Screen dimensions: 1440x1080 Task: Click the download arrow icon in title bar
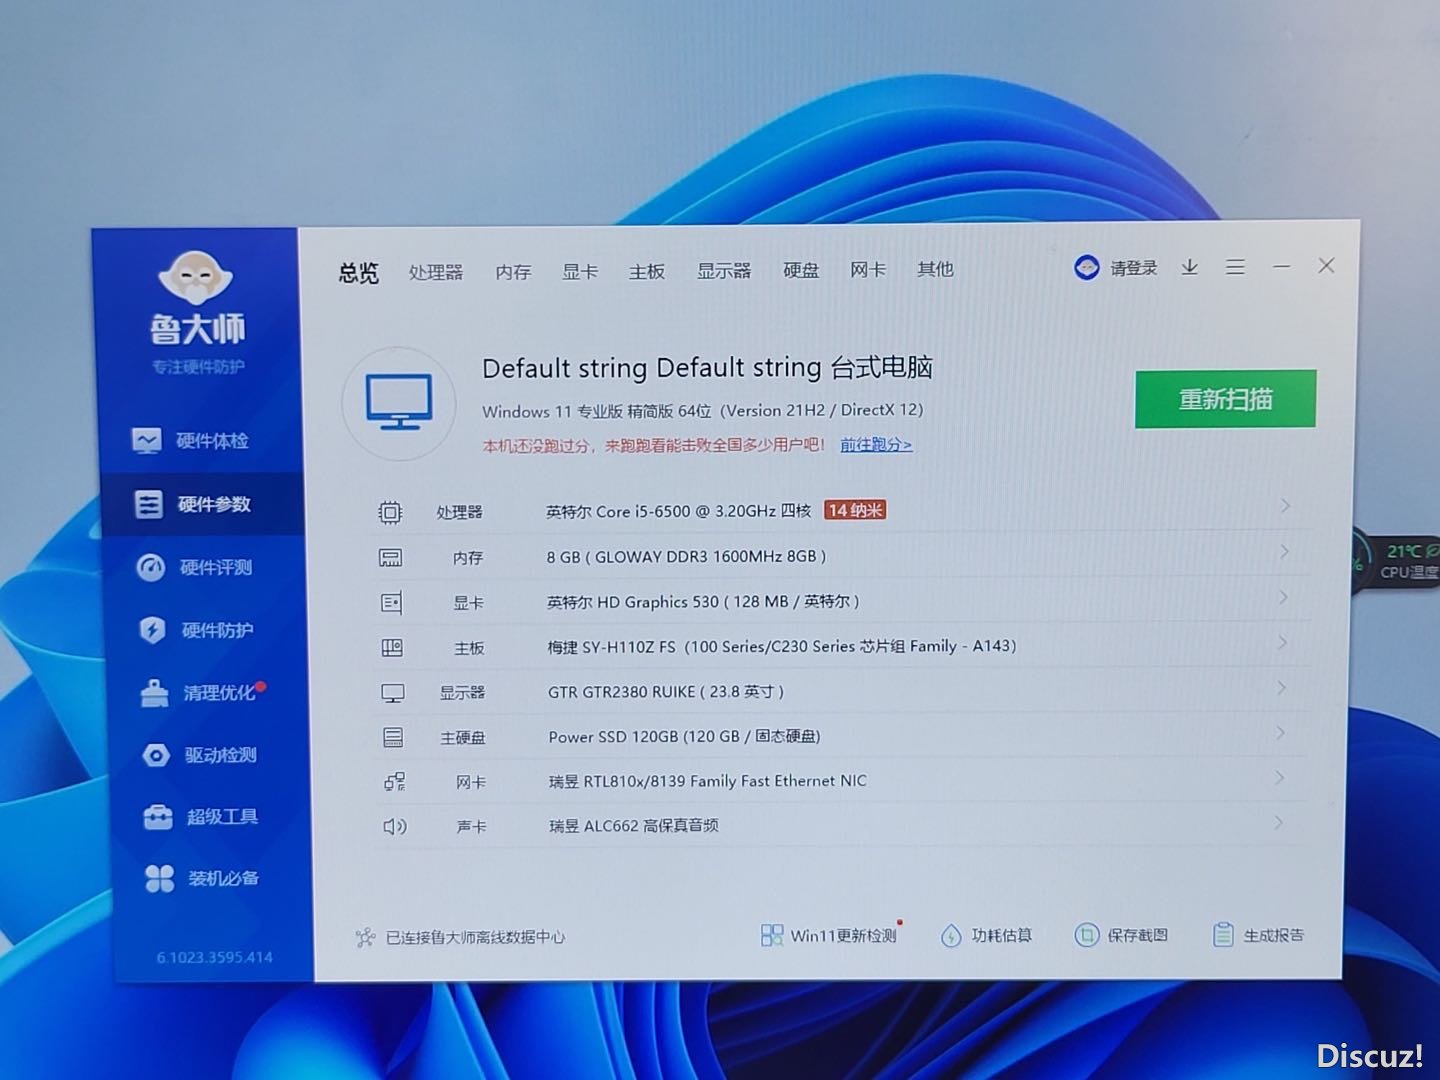1189,267
